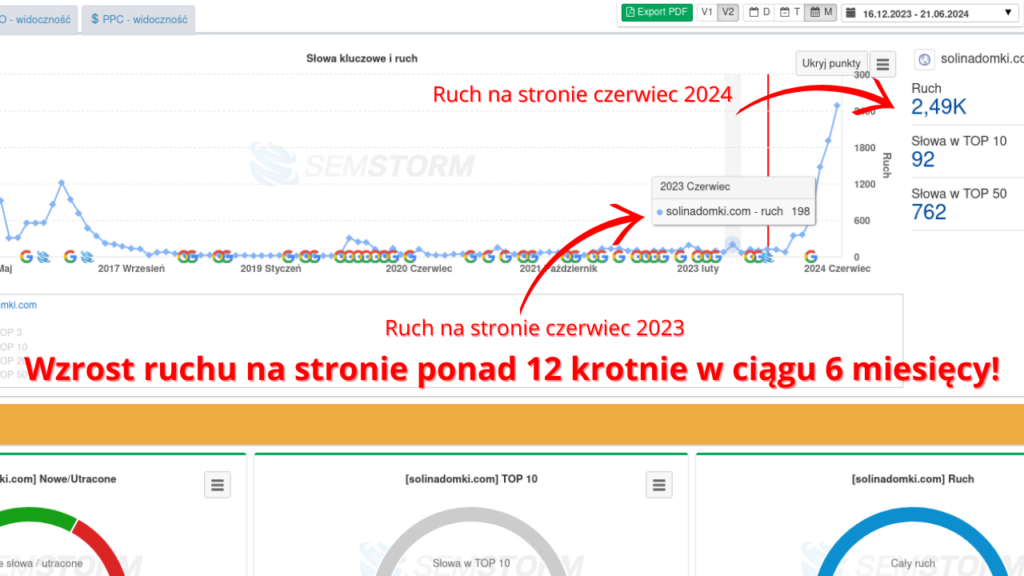Image resolution: width=1024 pixels, height=576 pixels.
Task: Select the T weekly view calendar icon
Action: tap(789, 13)
